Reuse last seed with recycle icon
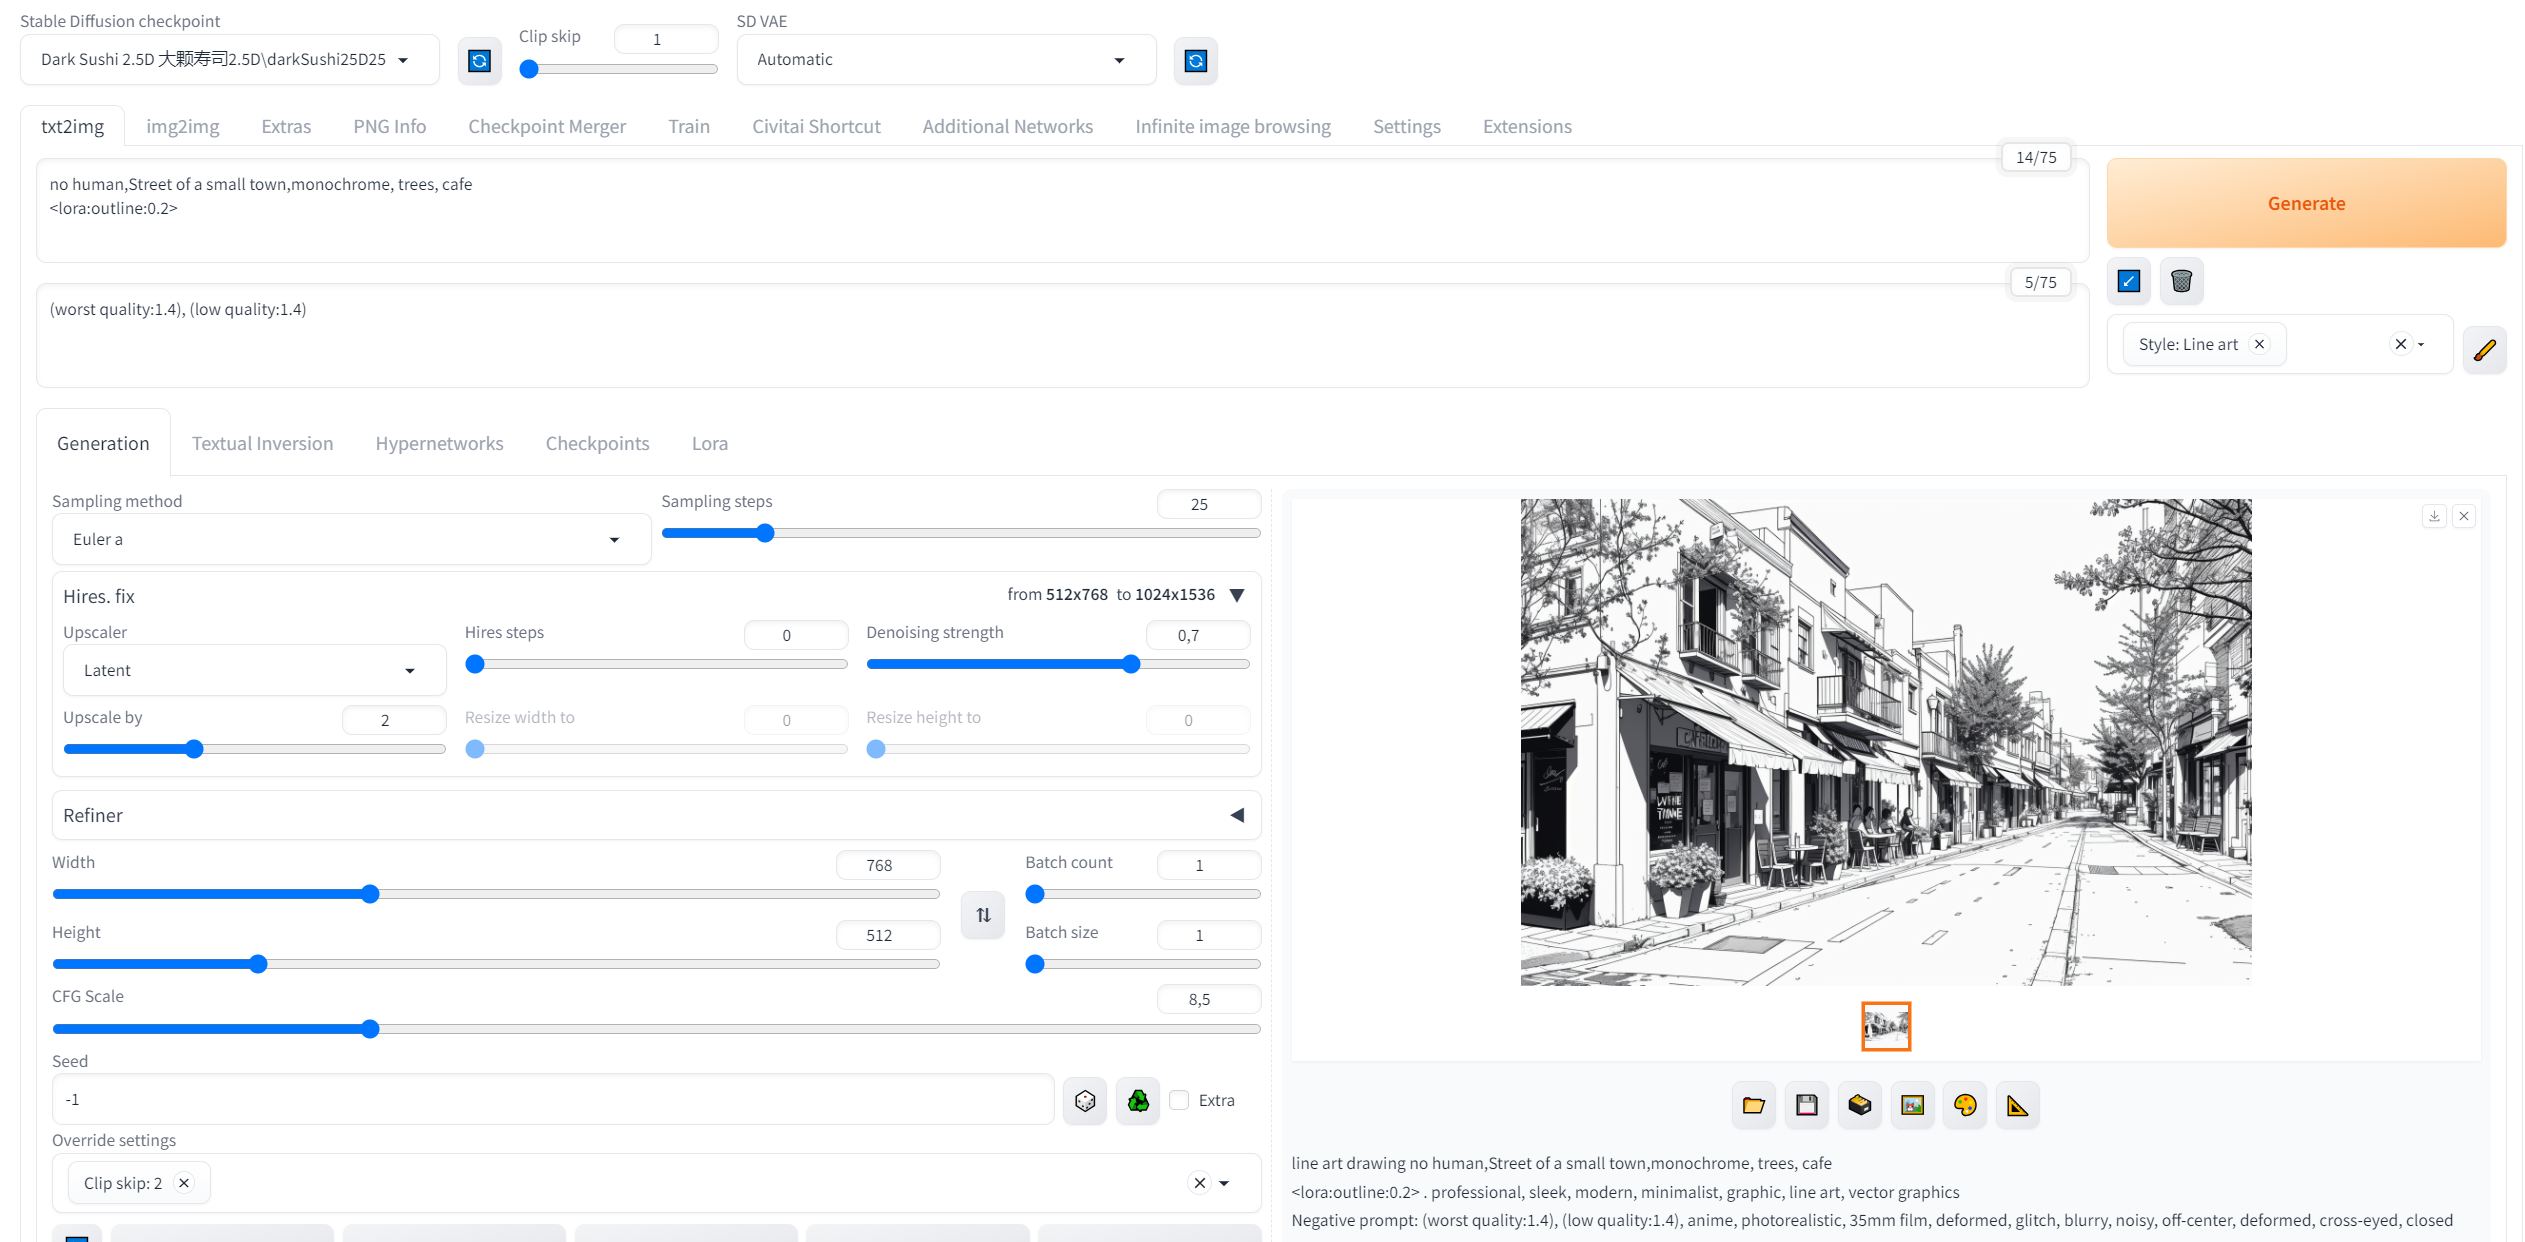 pos(1138,1101)
